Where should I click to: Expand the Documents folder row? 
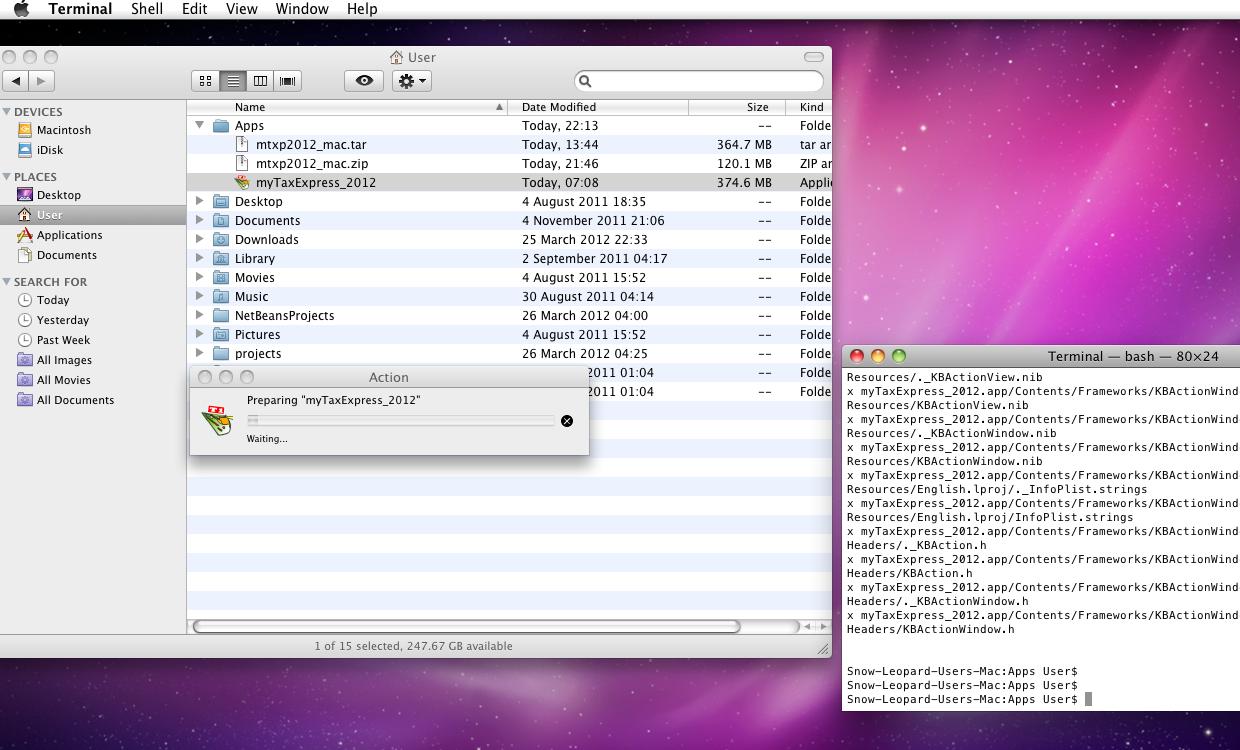coord(199,220)
